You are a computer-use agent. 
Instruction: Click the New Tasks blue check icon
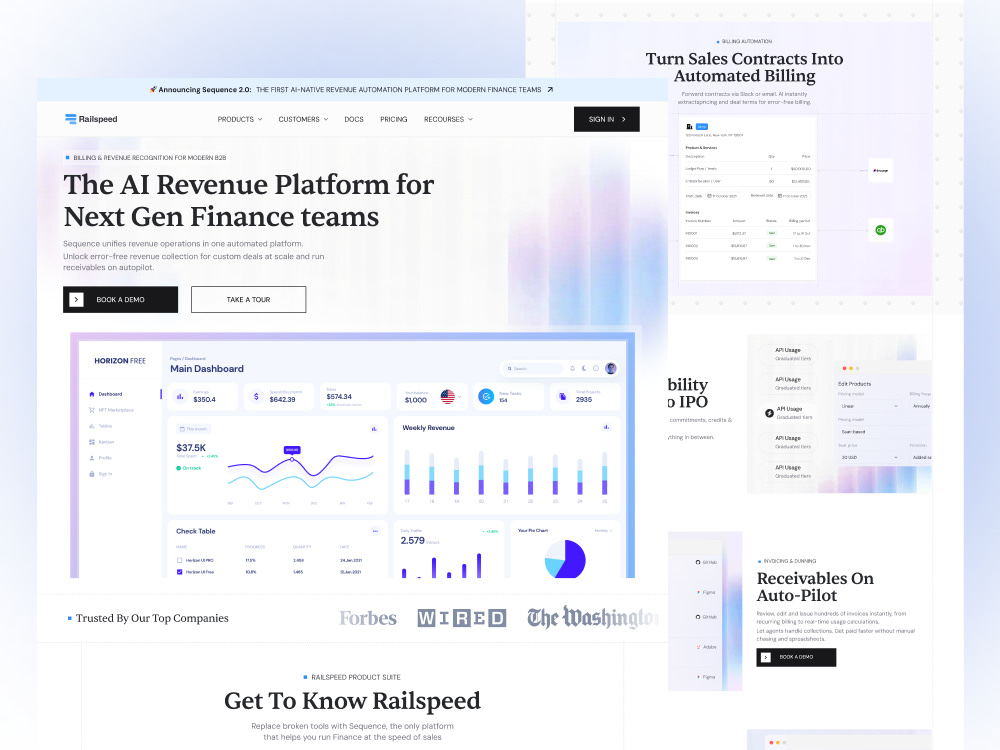click(486, 397)
